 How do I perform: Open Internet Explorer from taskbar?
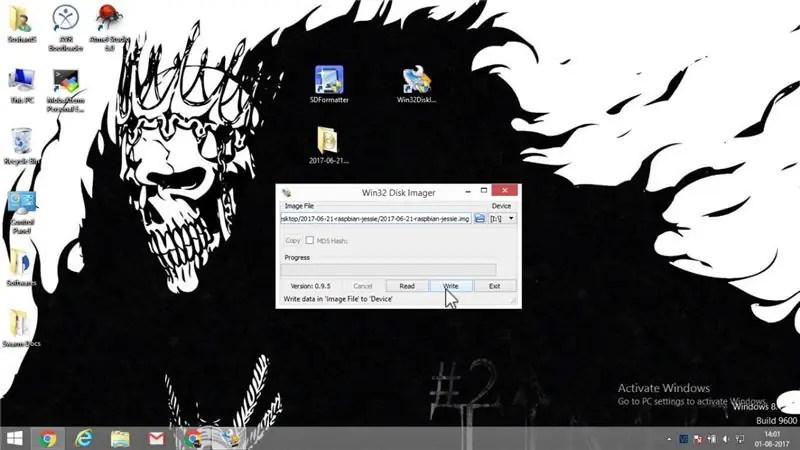pos(84,438)
